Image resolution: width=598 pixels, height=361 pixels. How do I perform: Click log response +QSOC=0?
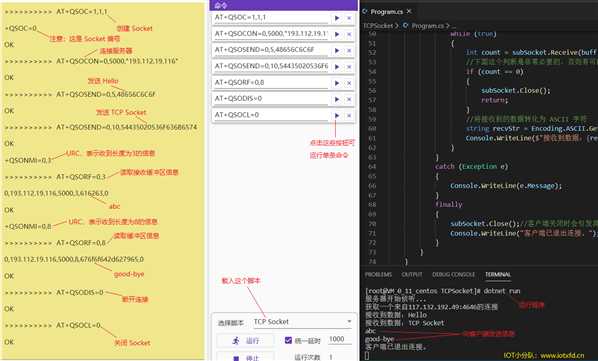tap(21, 28)
